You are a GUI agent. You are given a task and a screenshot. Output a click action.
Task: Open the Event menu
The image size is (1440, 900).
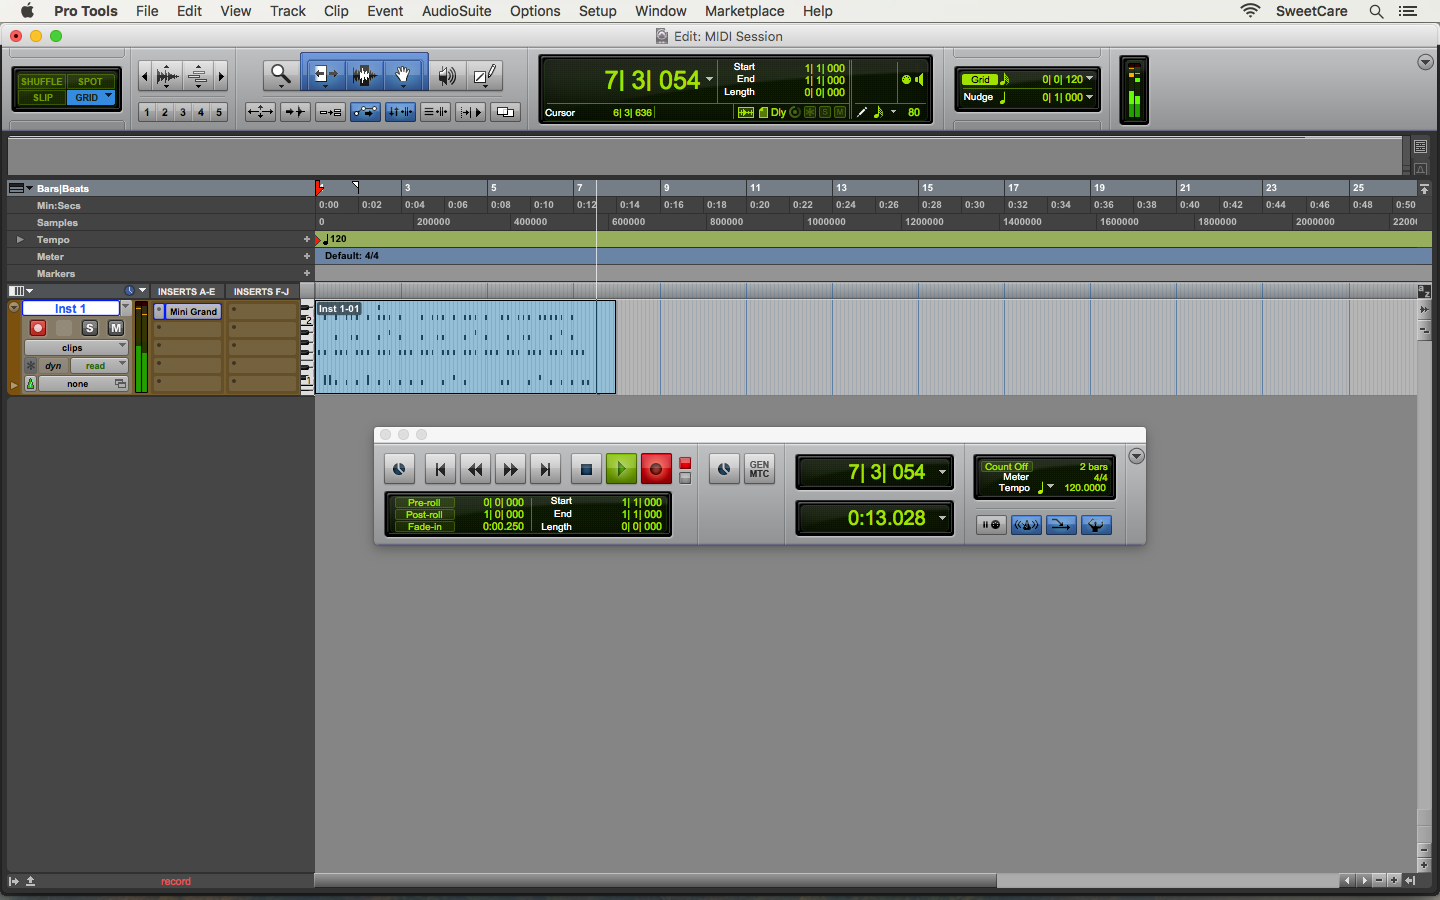point(385,11)
